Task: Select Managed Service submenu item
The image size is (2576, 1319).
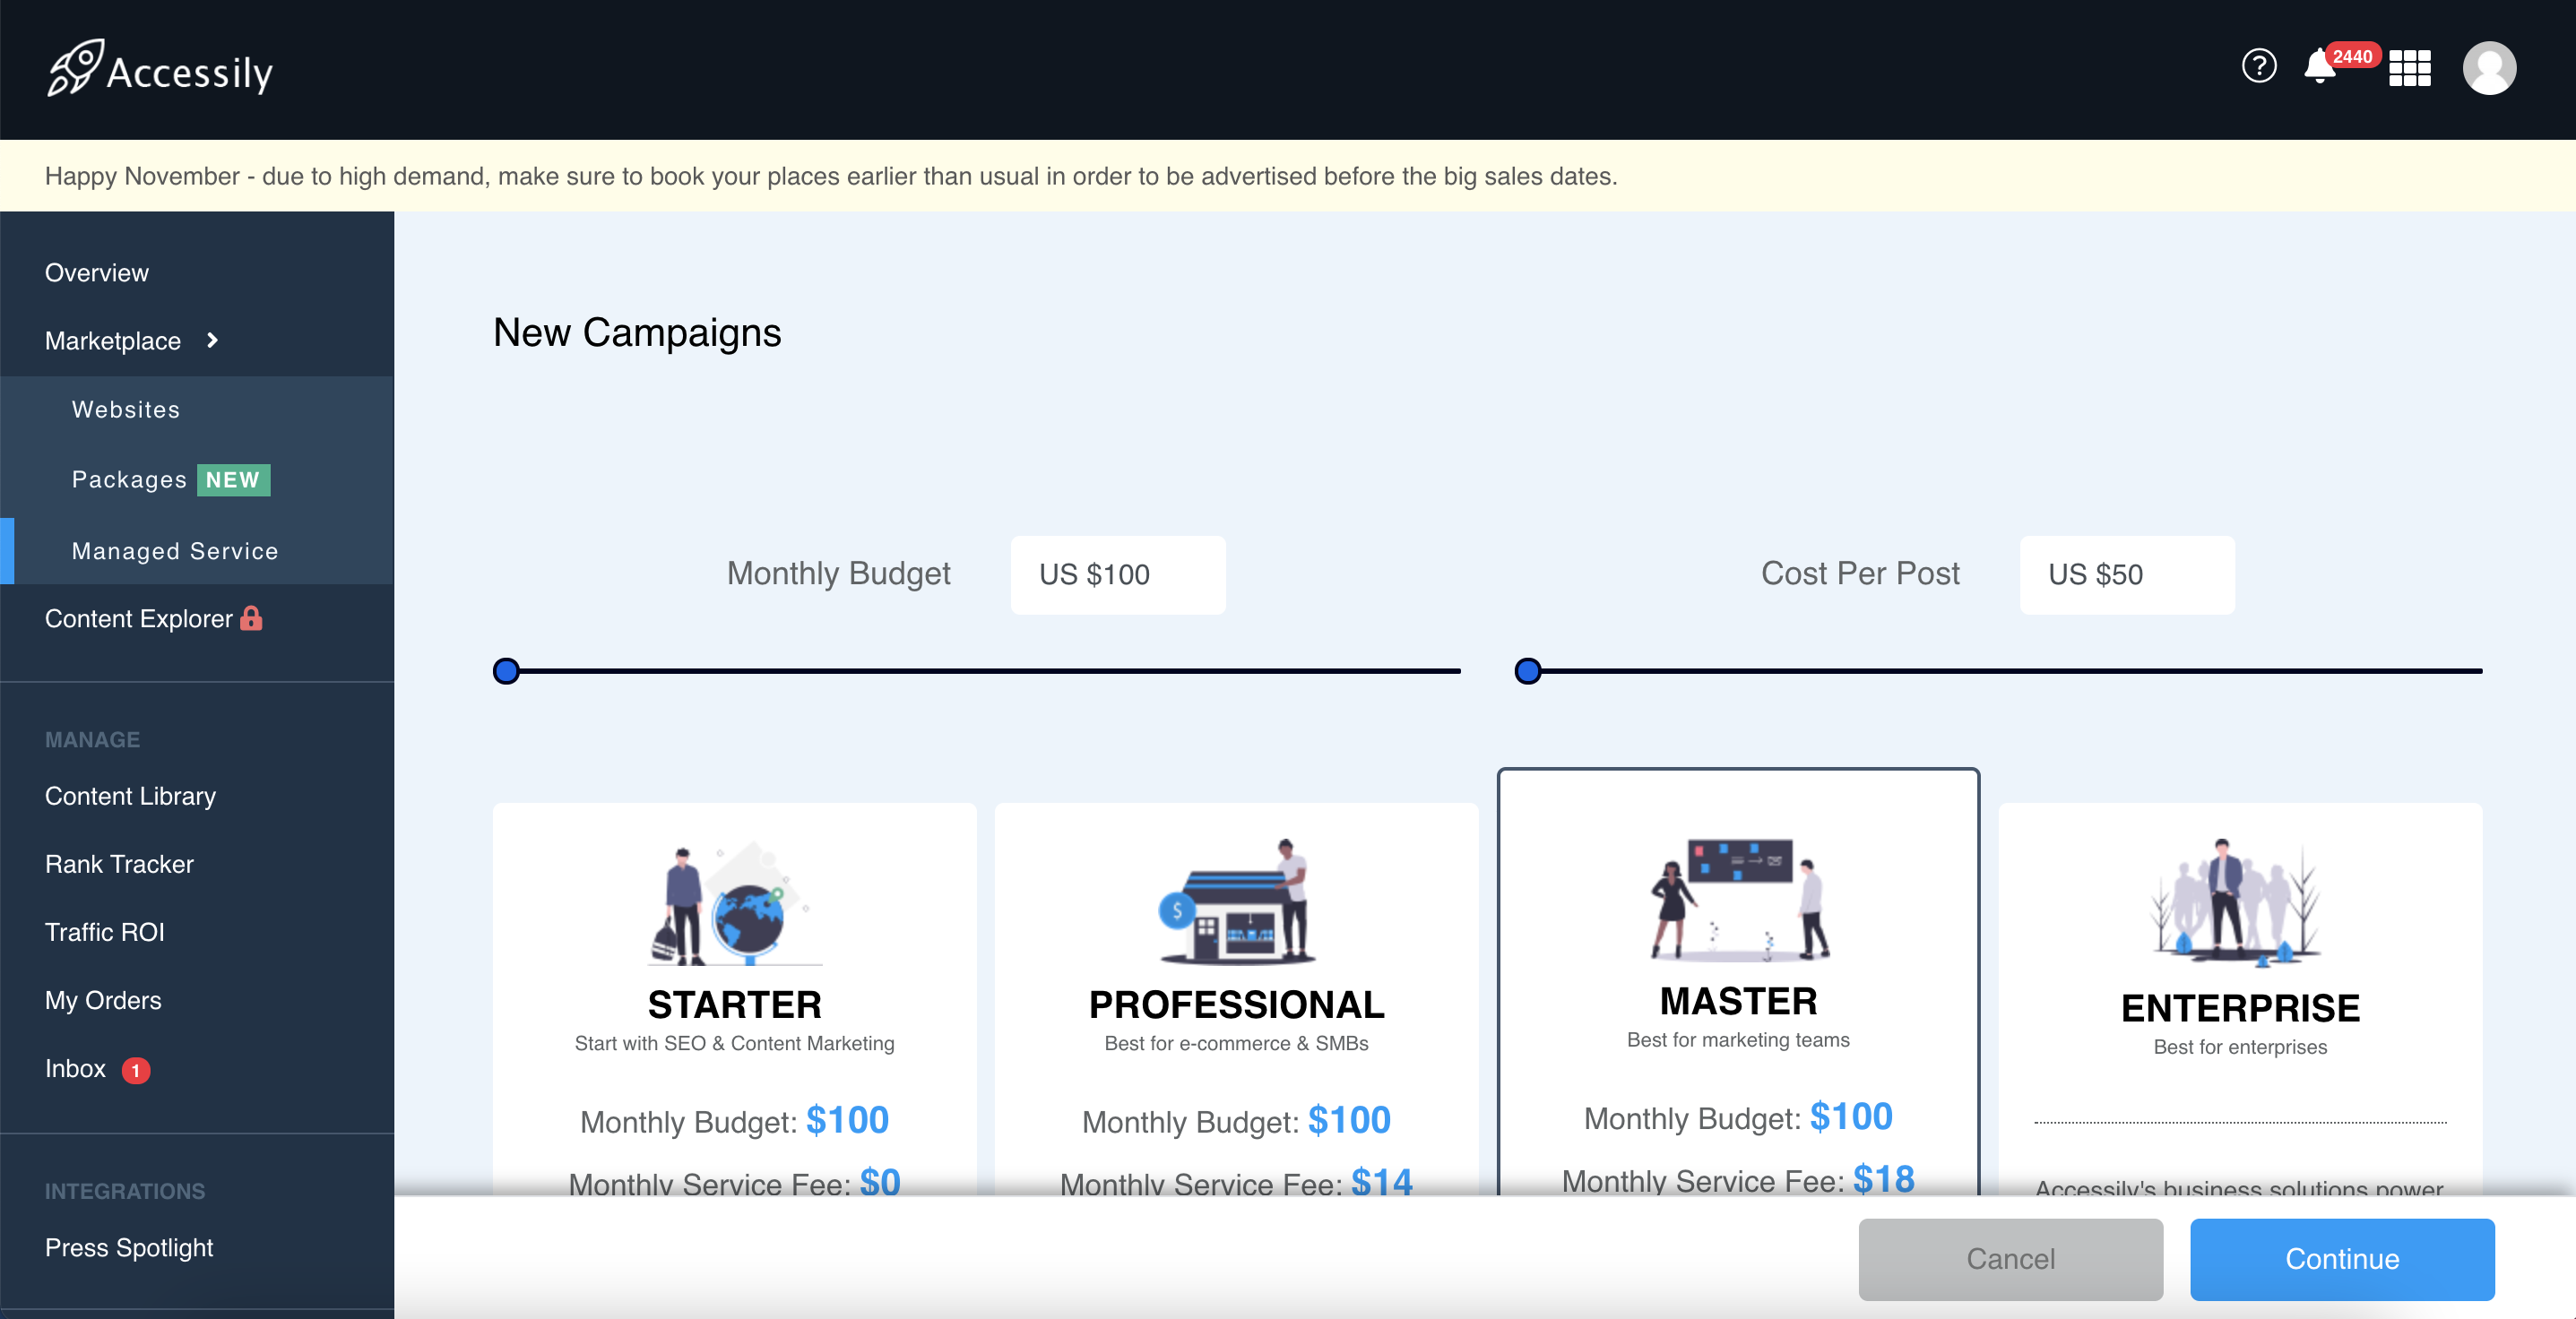Action: tap(175, 551)
